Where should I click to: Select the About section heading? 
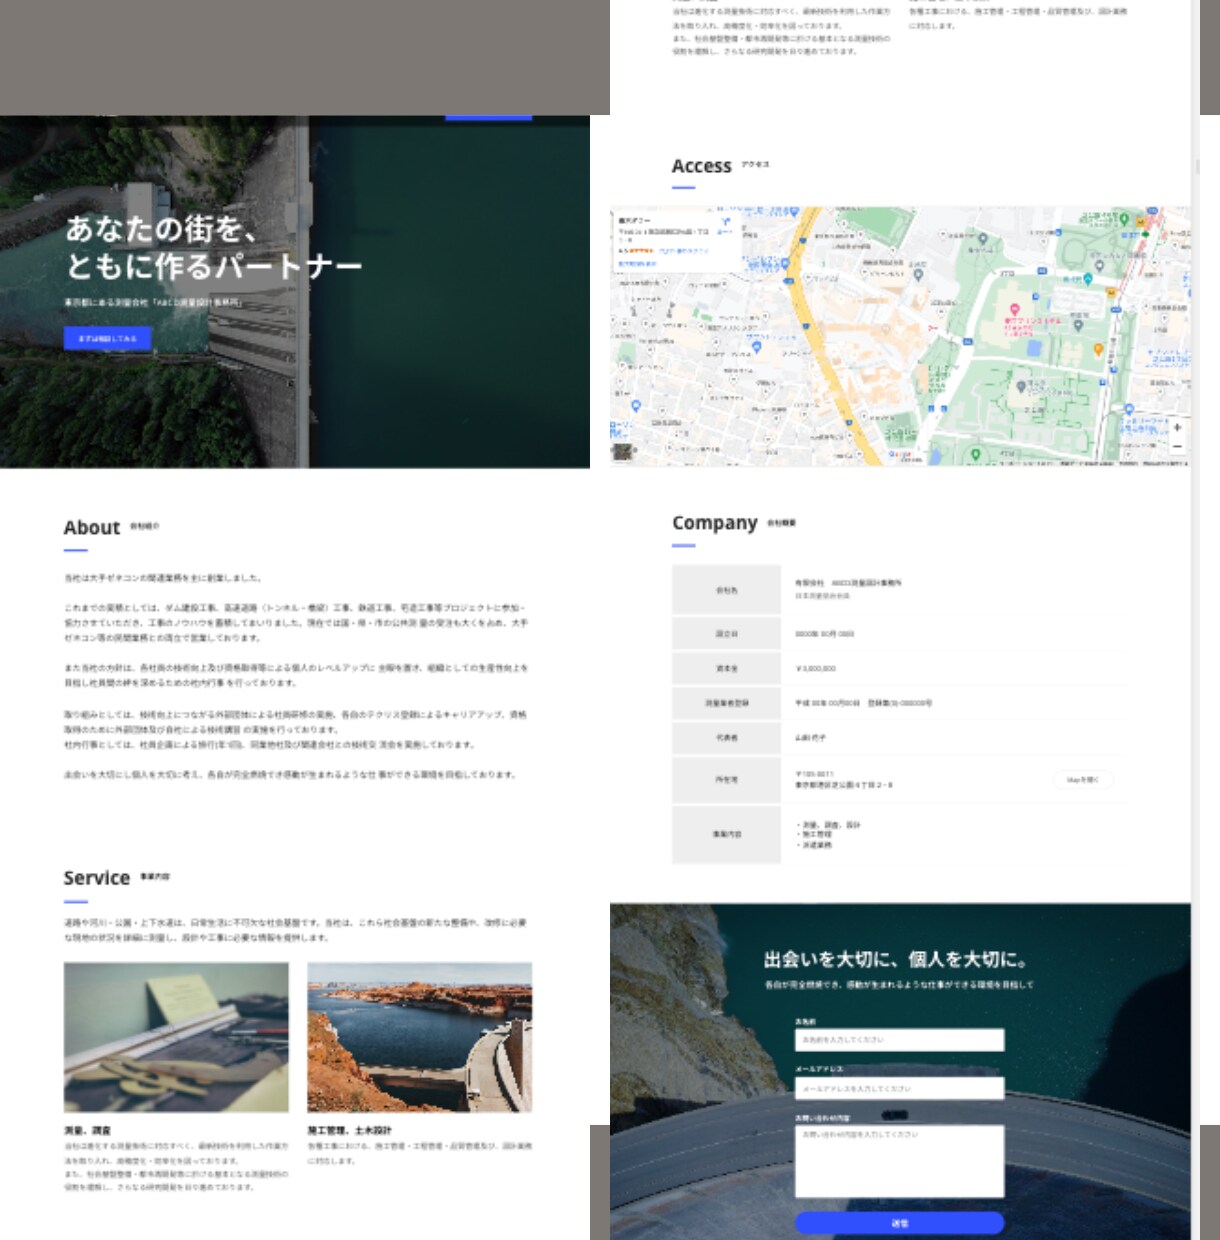pyautogui.click(x=92, y=527)
